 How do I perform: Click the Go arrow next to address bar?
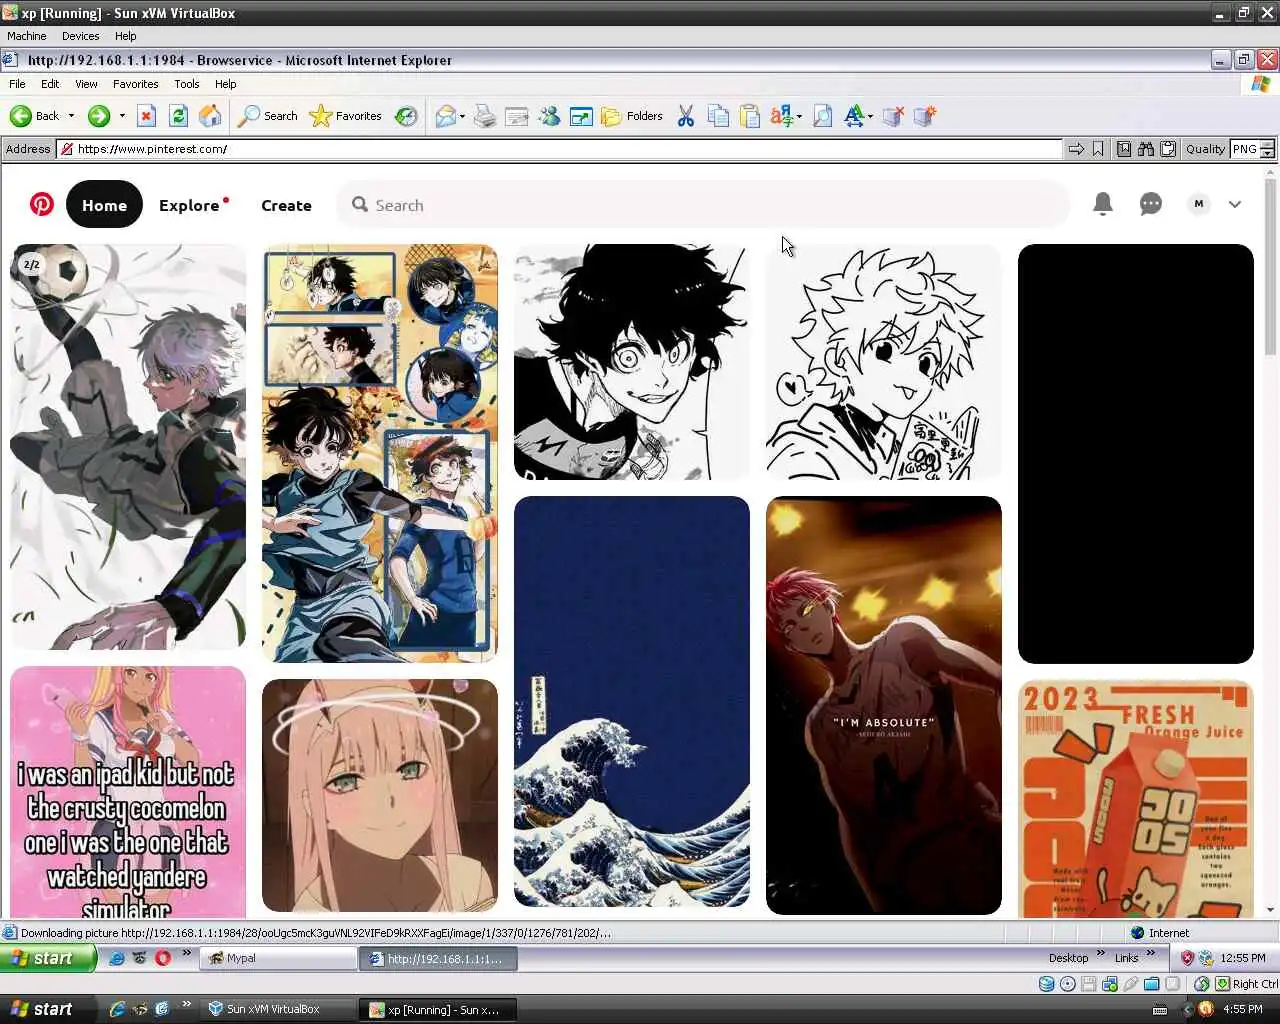click(x=1076, y=149)
